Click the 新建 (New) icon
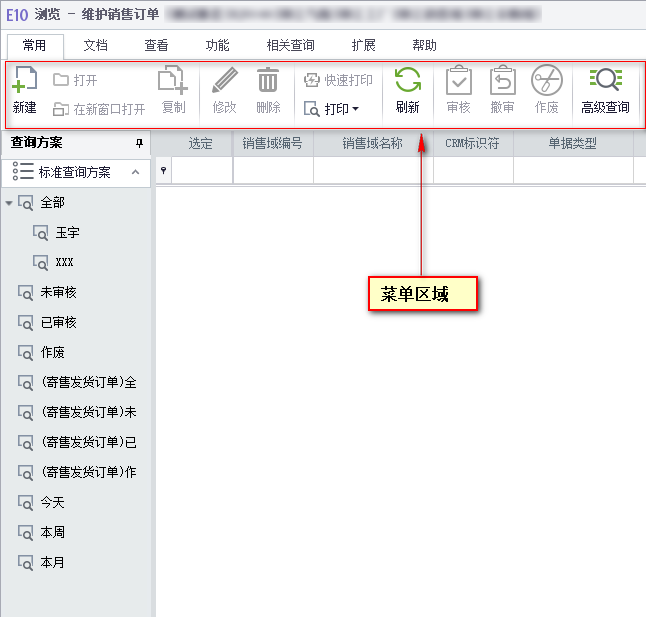The image size is (646, 617). point(24,82)
